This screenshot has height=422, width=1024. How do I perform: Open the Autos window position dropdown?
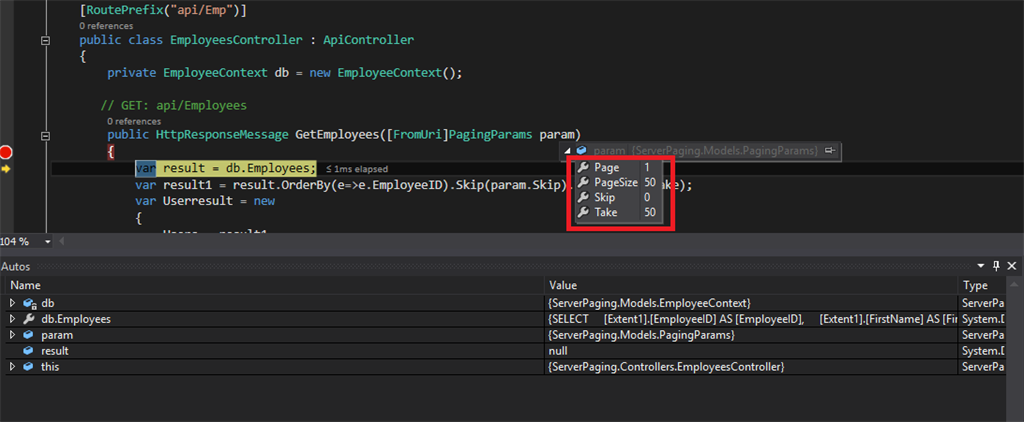point(980,266)
